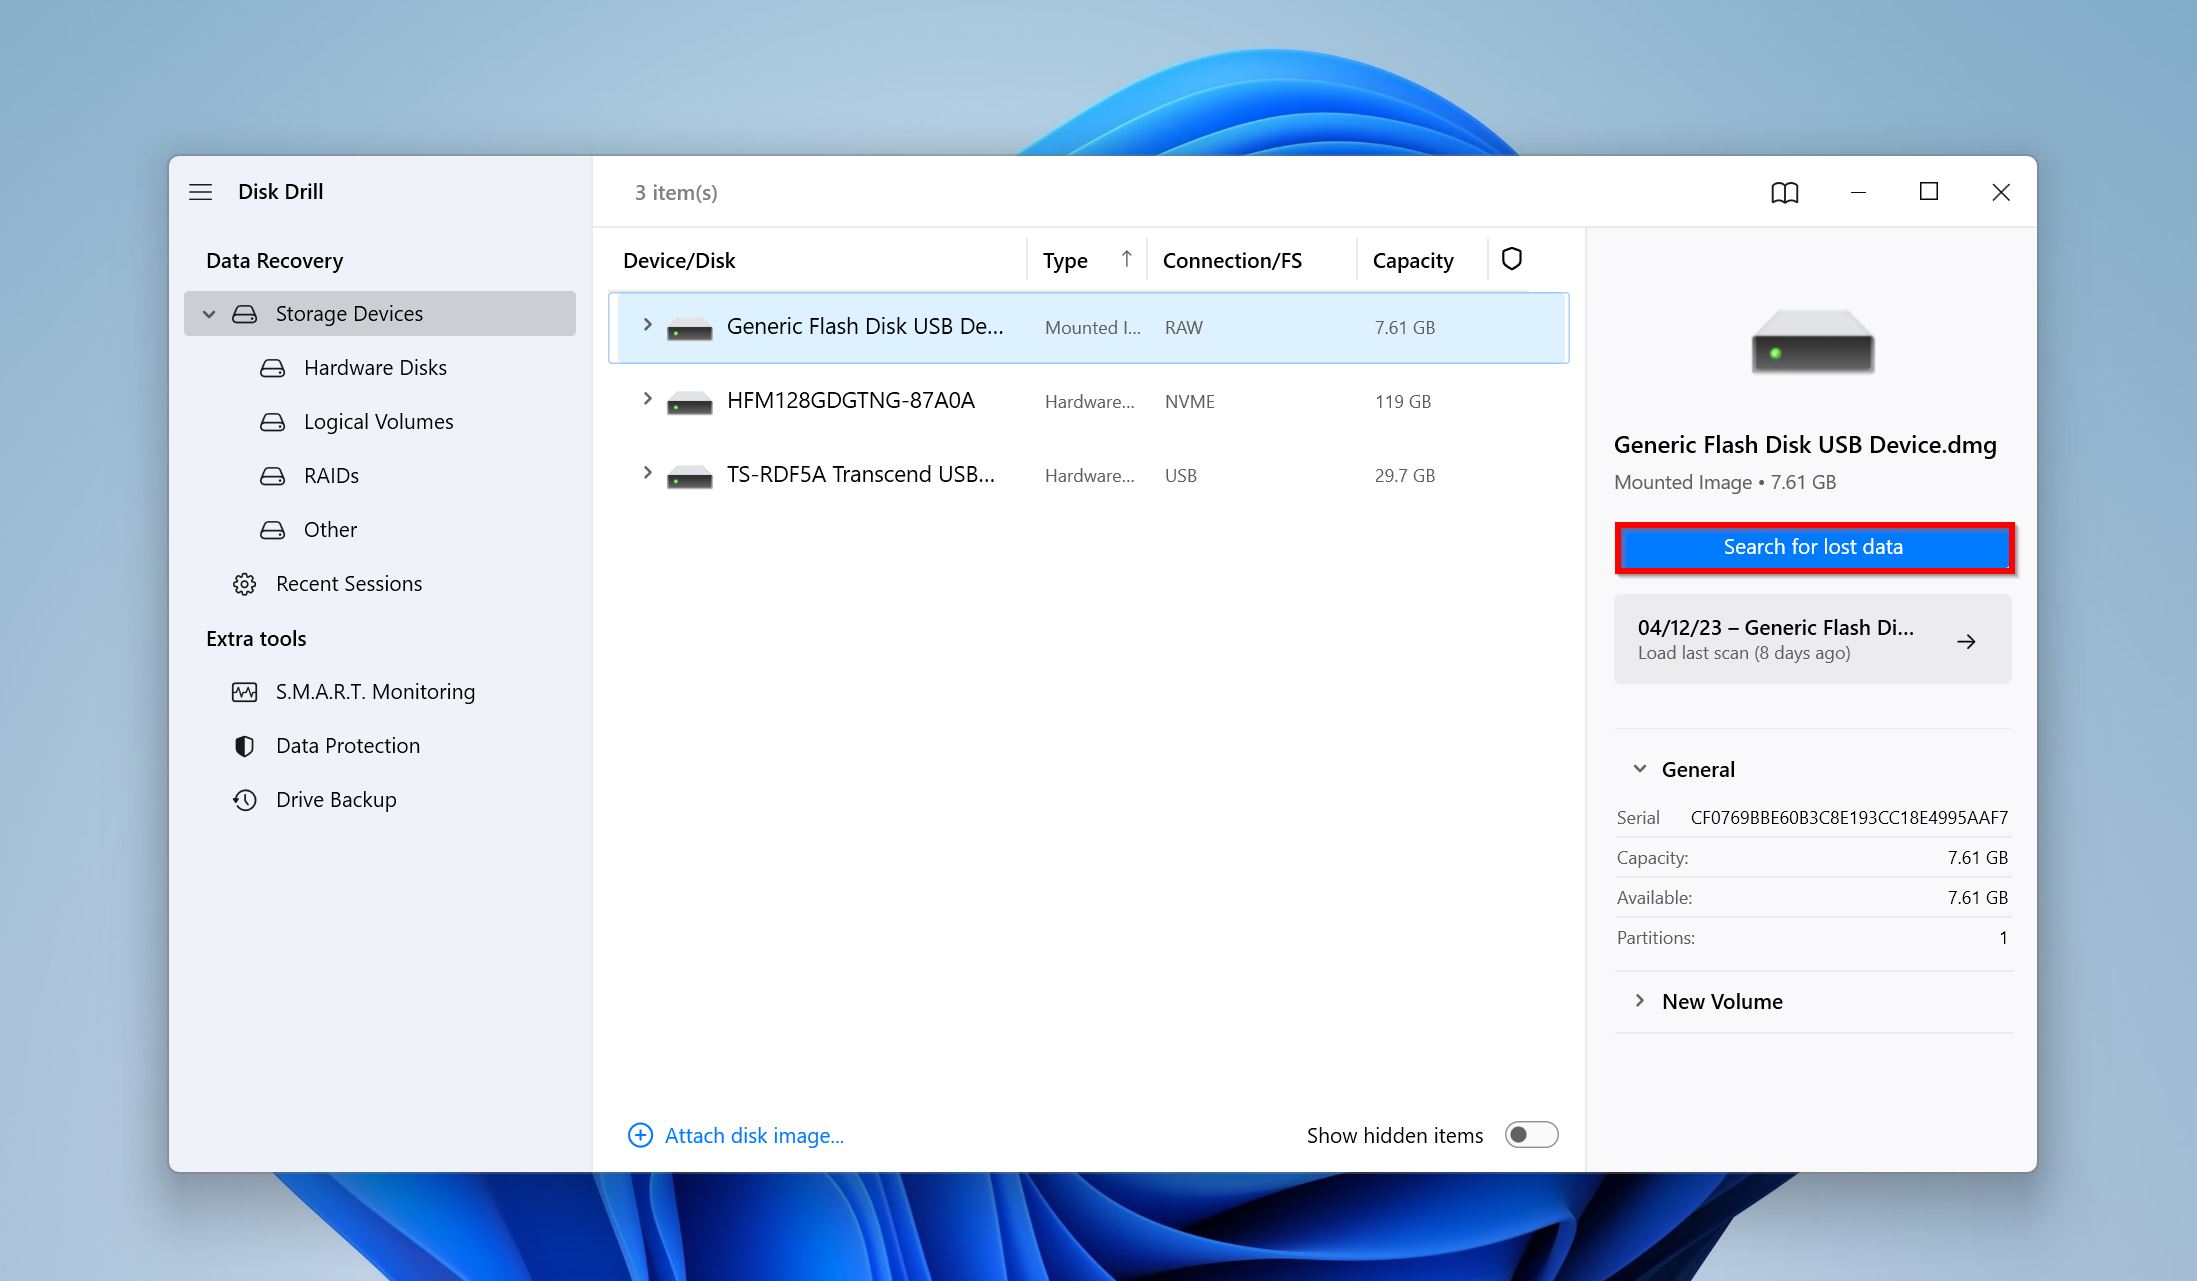Image resolution: width=2197 pixels, height=1281 pixels.
Task: Select the Logical Volumes icon
Action: (271, 421)
